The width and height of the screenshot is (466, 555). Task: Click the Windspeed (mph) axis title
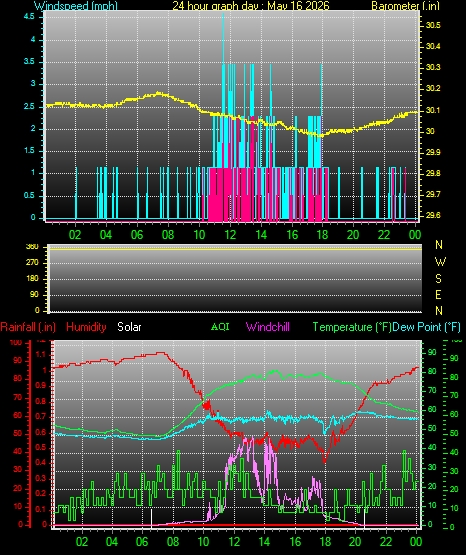tap(76, 5)
